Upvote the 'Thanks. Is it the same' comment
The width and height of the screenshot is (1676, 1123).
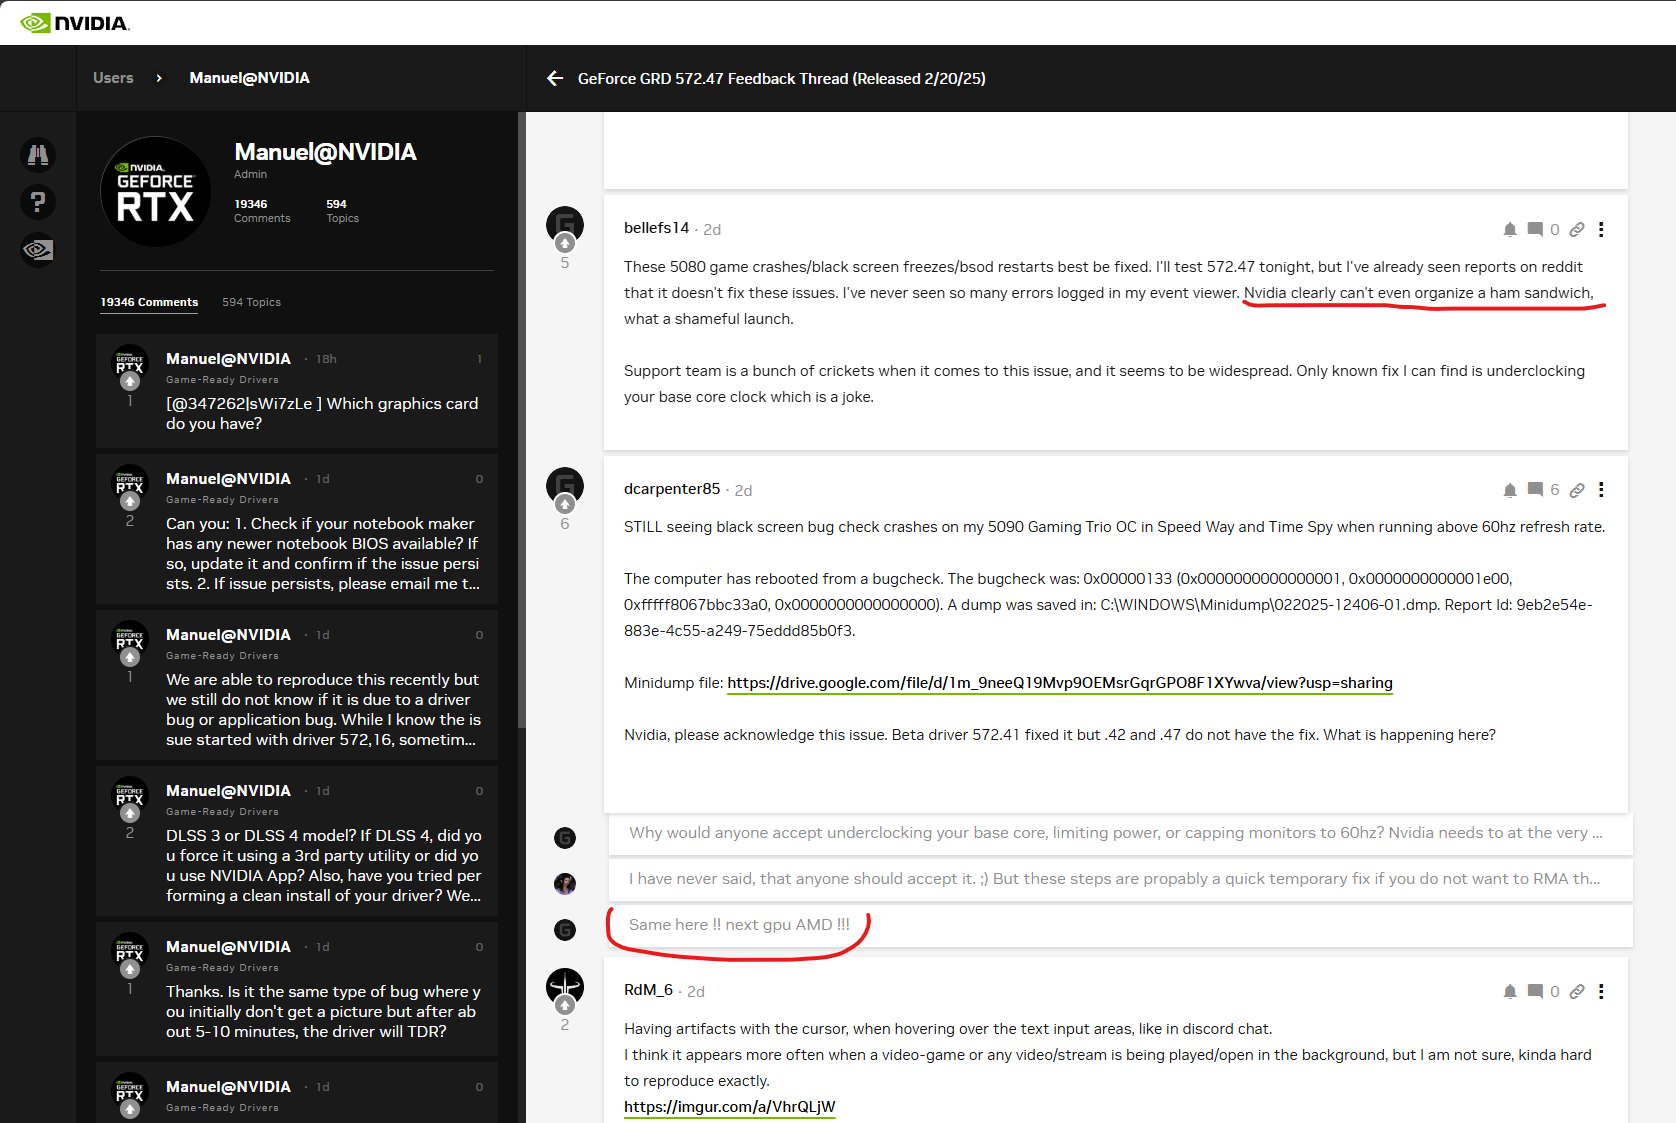tap(130, 969)
